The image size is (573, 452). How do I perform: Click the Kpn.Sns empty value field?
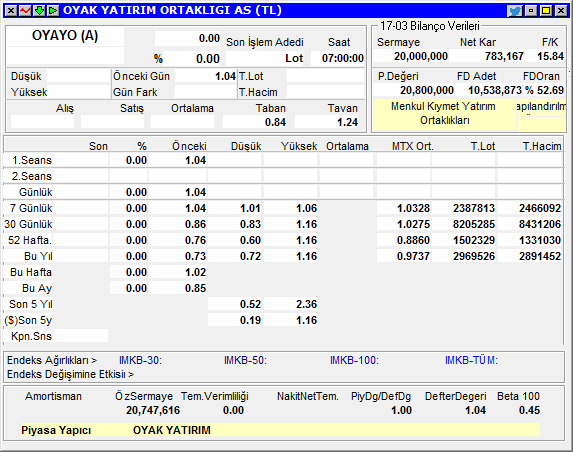pyautogui.click(x=80, y=336)
